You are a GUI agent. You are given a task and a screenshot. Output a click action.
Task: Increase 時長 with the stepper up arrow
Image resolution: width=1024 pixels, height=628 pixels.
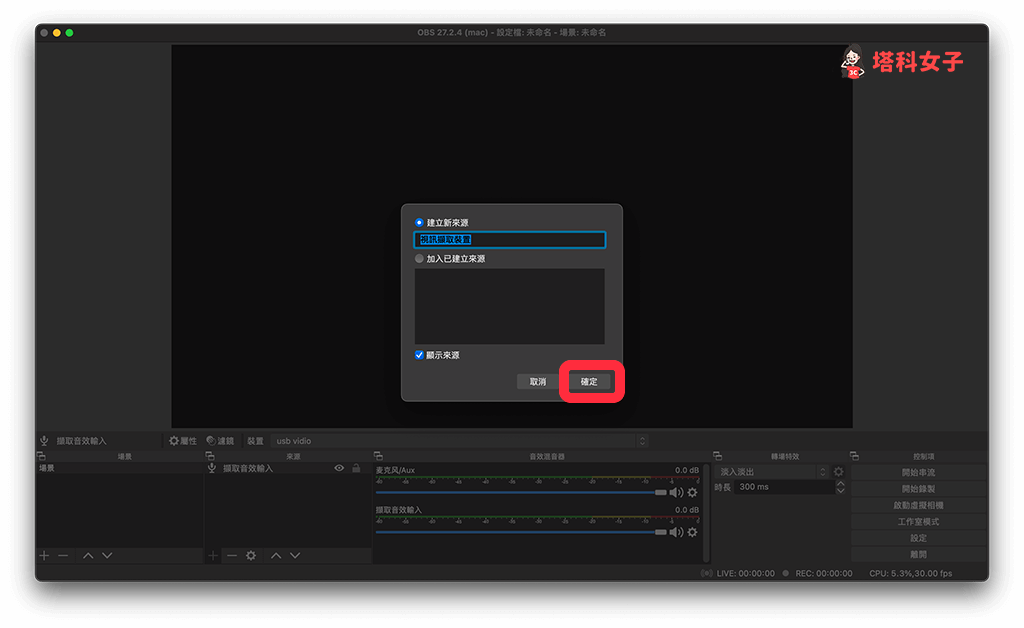click(x=840, y=483)
